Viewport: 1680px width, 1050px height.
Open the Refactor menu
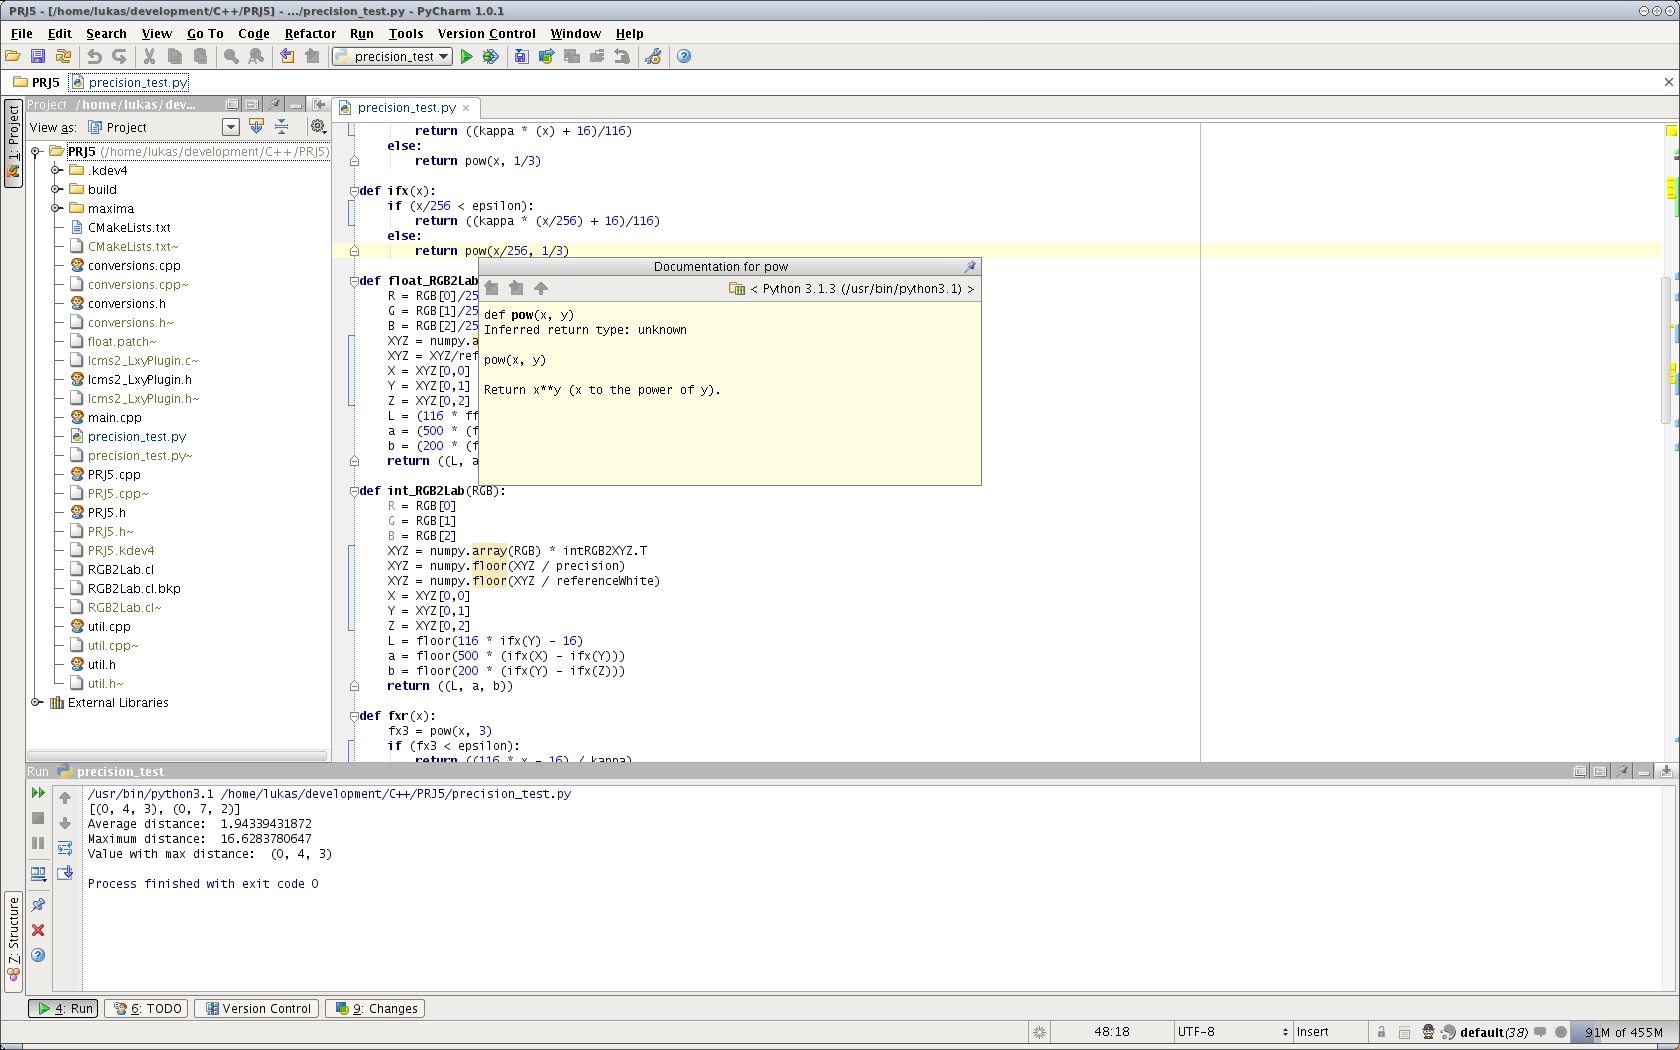point(310,33)
